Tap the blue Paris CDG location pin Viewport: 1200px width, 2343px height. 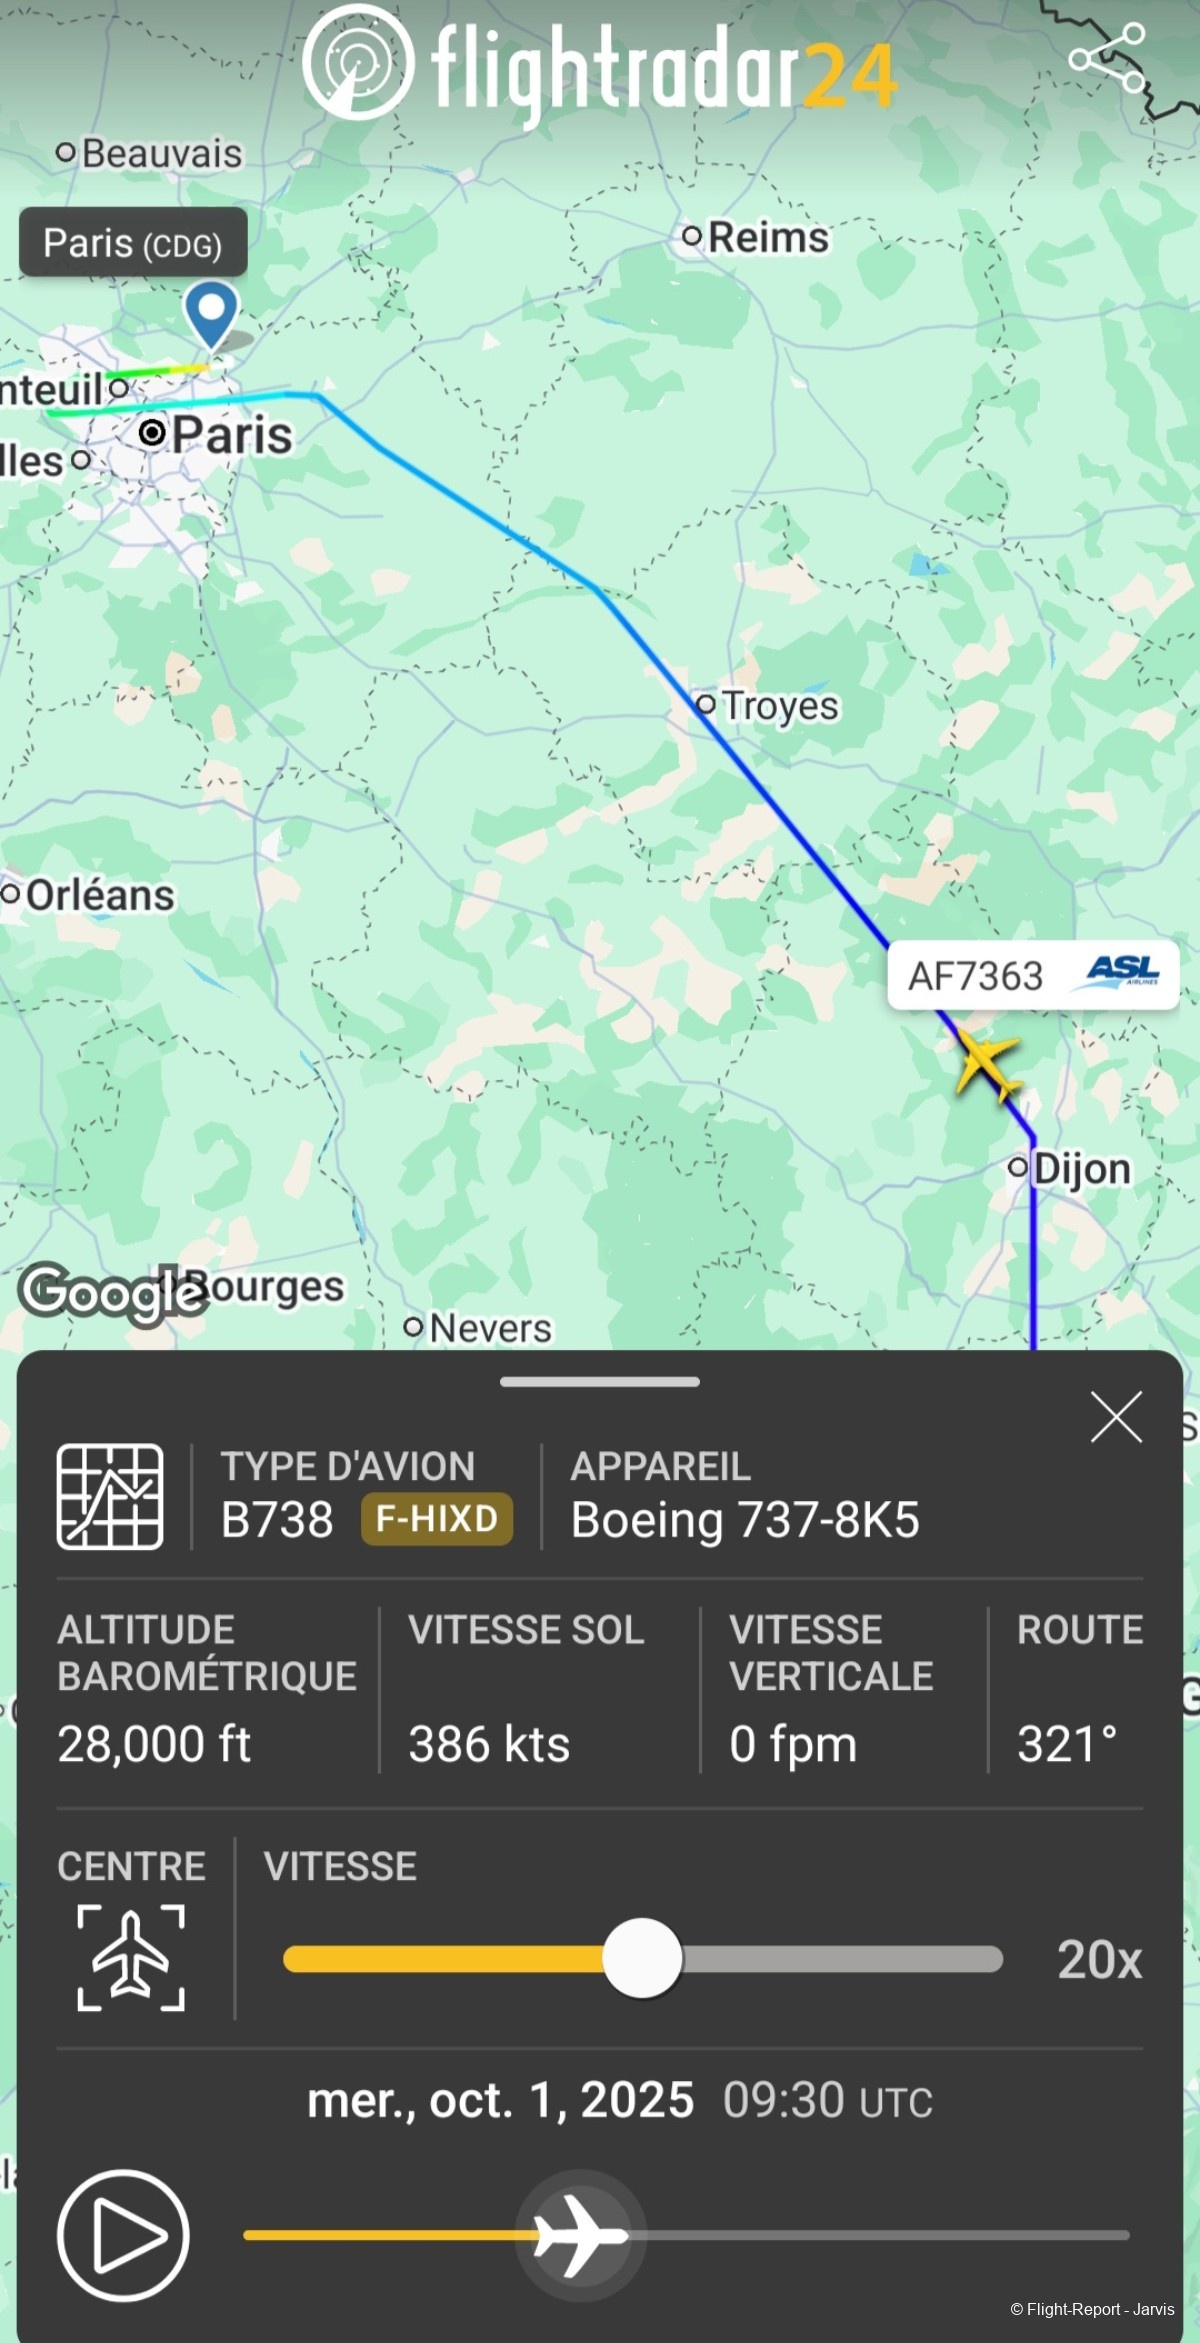(211, 311)
